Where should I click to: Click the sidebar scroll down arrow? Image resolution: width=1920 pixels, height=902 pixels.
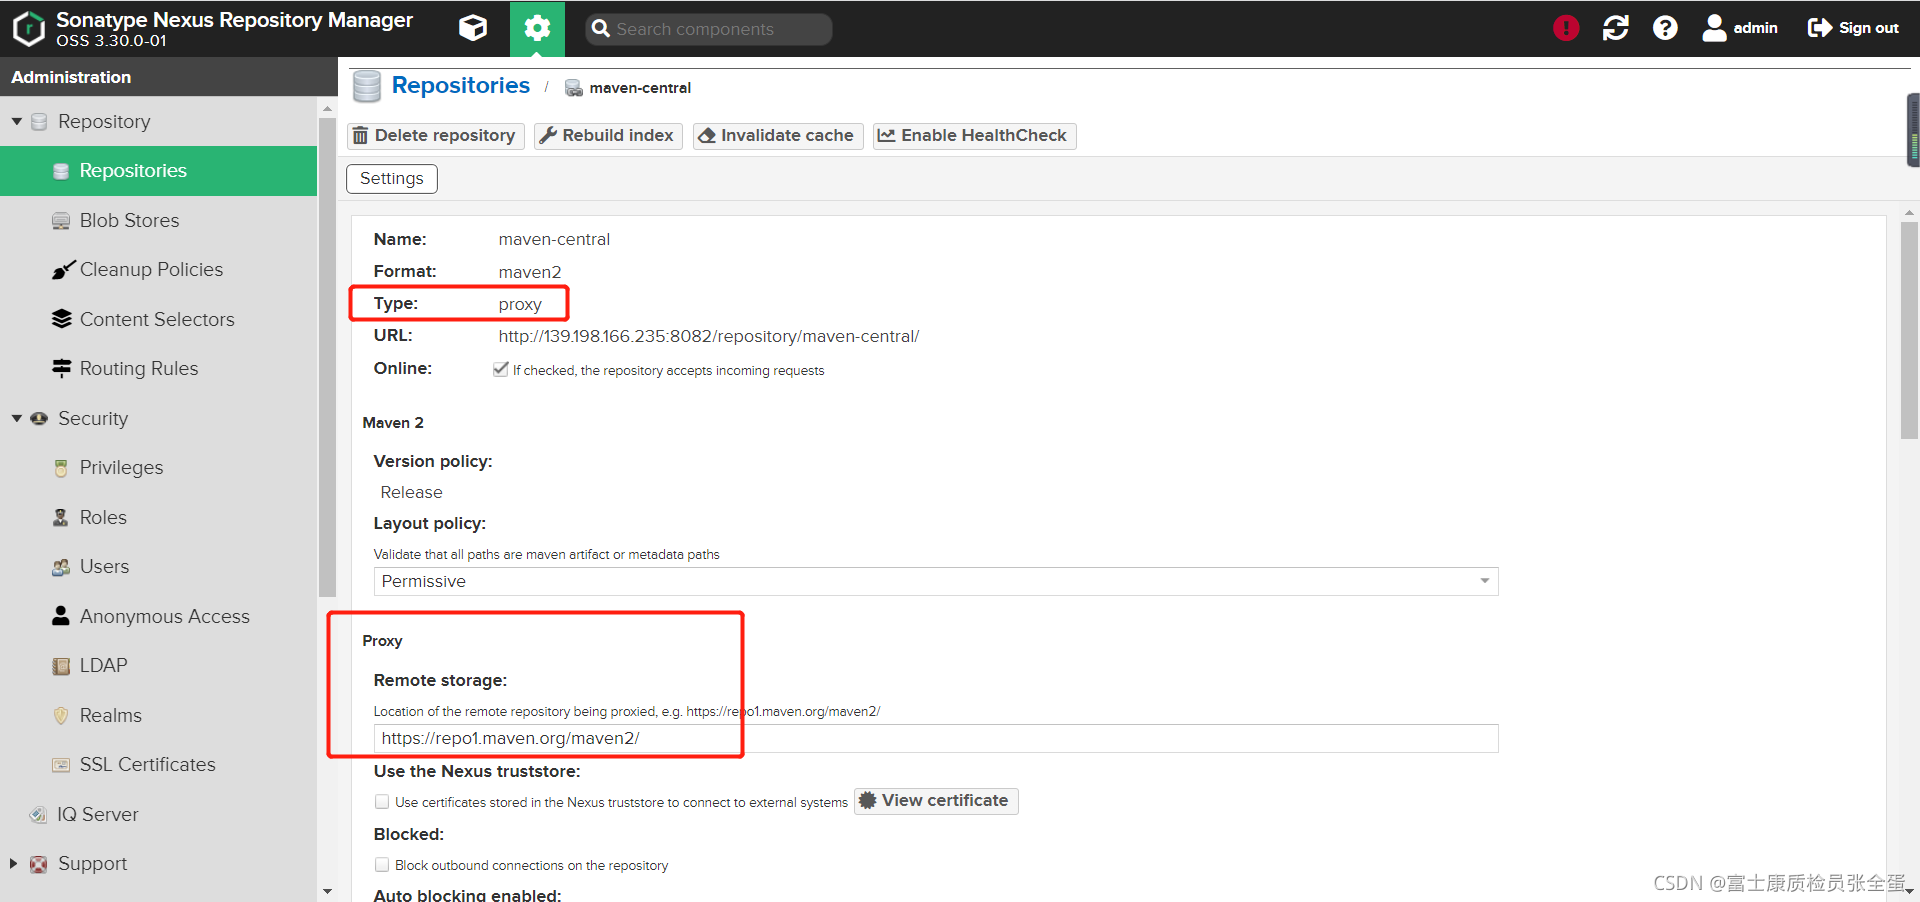point(327,890)
